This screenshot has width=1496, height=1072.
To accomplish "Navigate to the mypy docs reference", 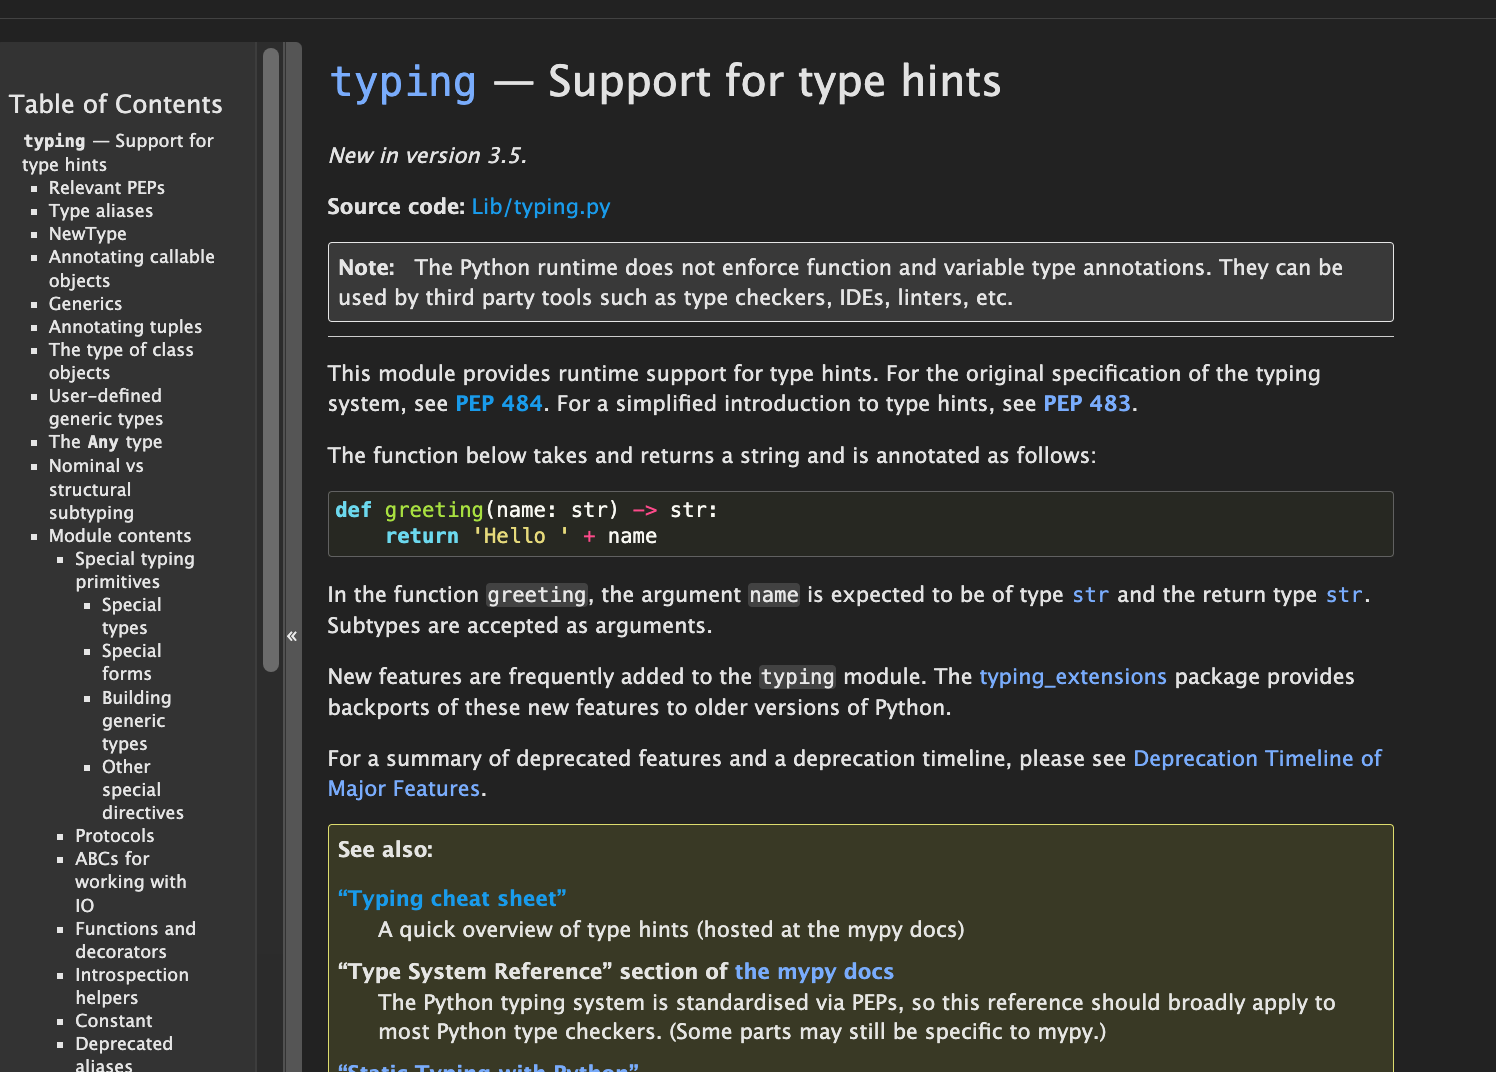I will pyautogui.click(x=814, y=971).
